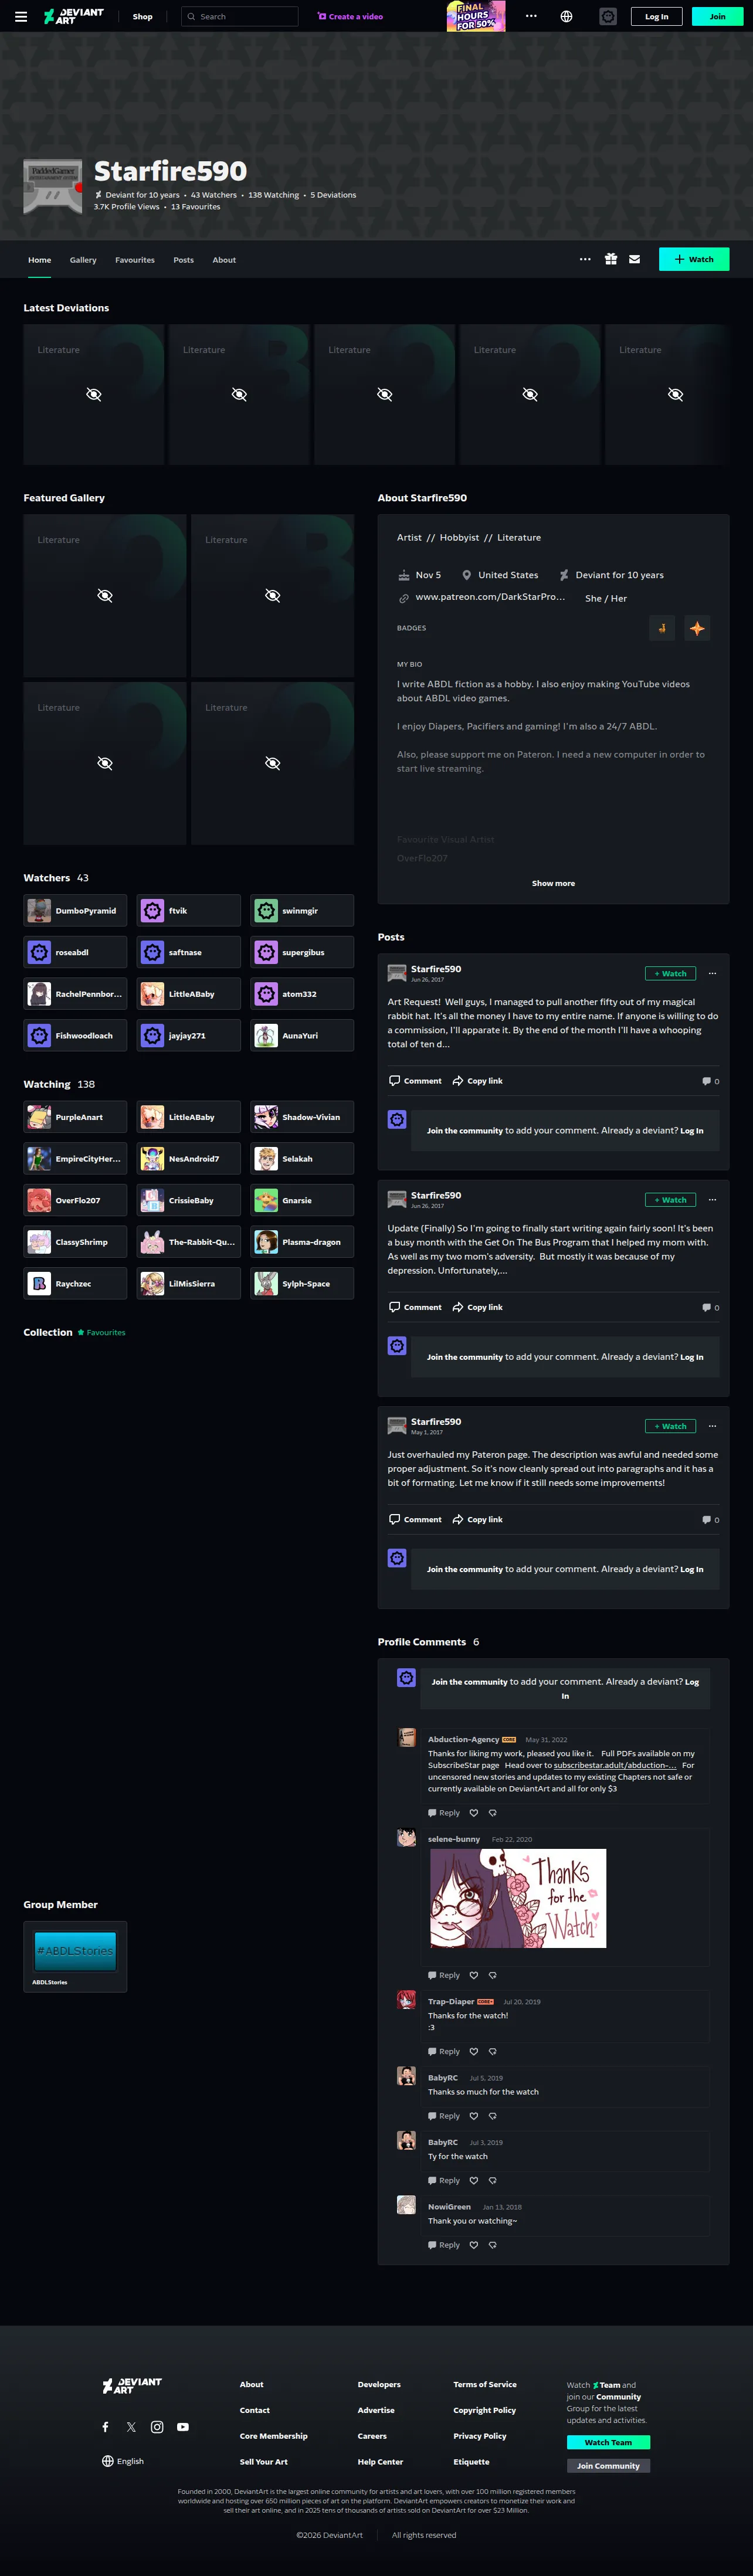Click the DeviantArt logo in the top bar

pos(74,16)
